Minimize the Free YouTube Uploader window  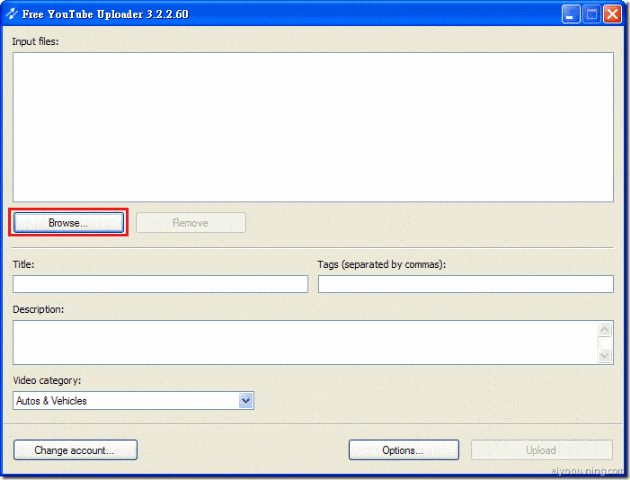(571, 14)
